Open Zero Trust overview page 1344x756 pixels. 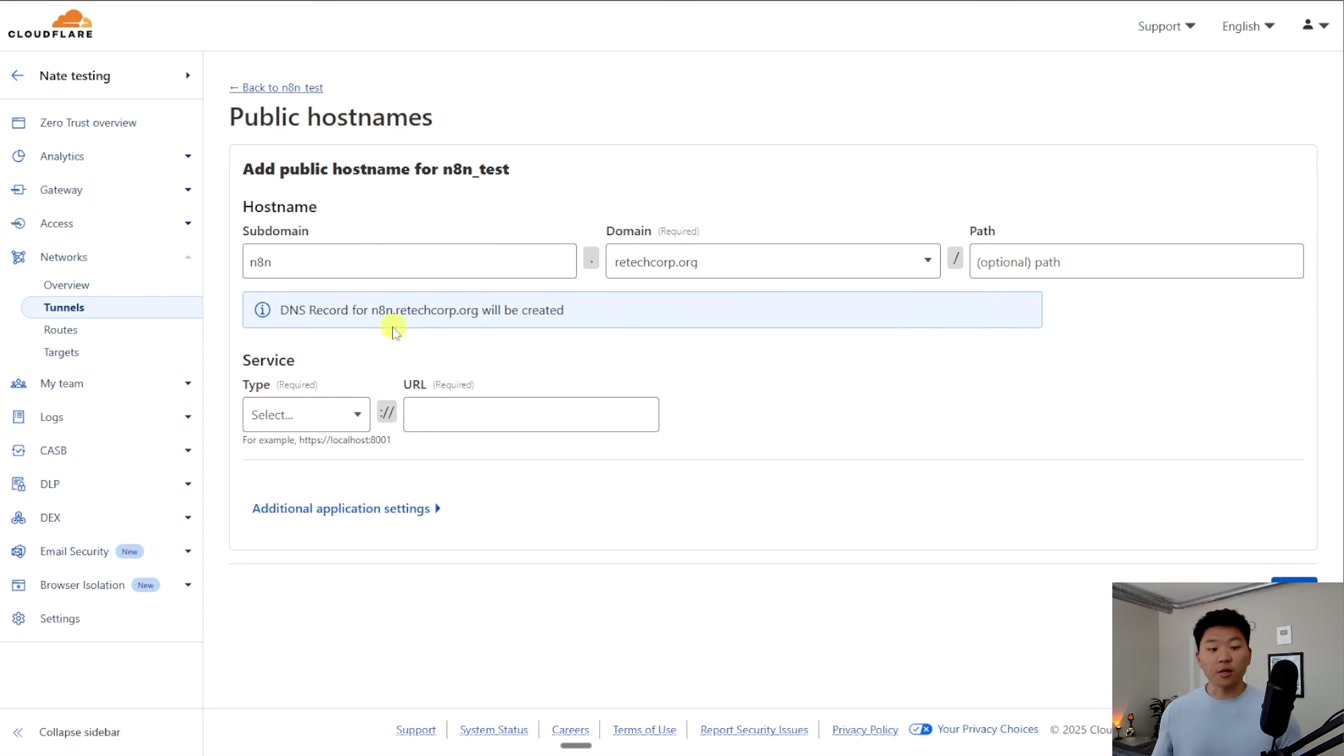click(x=88, y=123)
